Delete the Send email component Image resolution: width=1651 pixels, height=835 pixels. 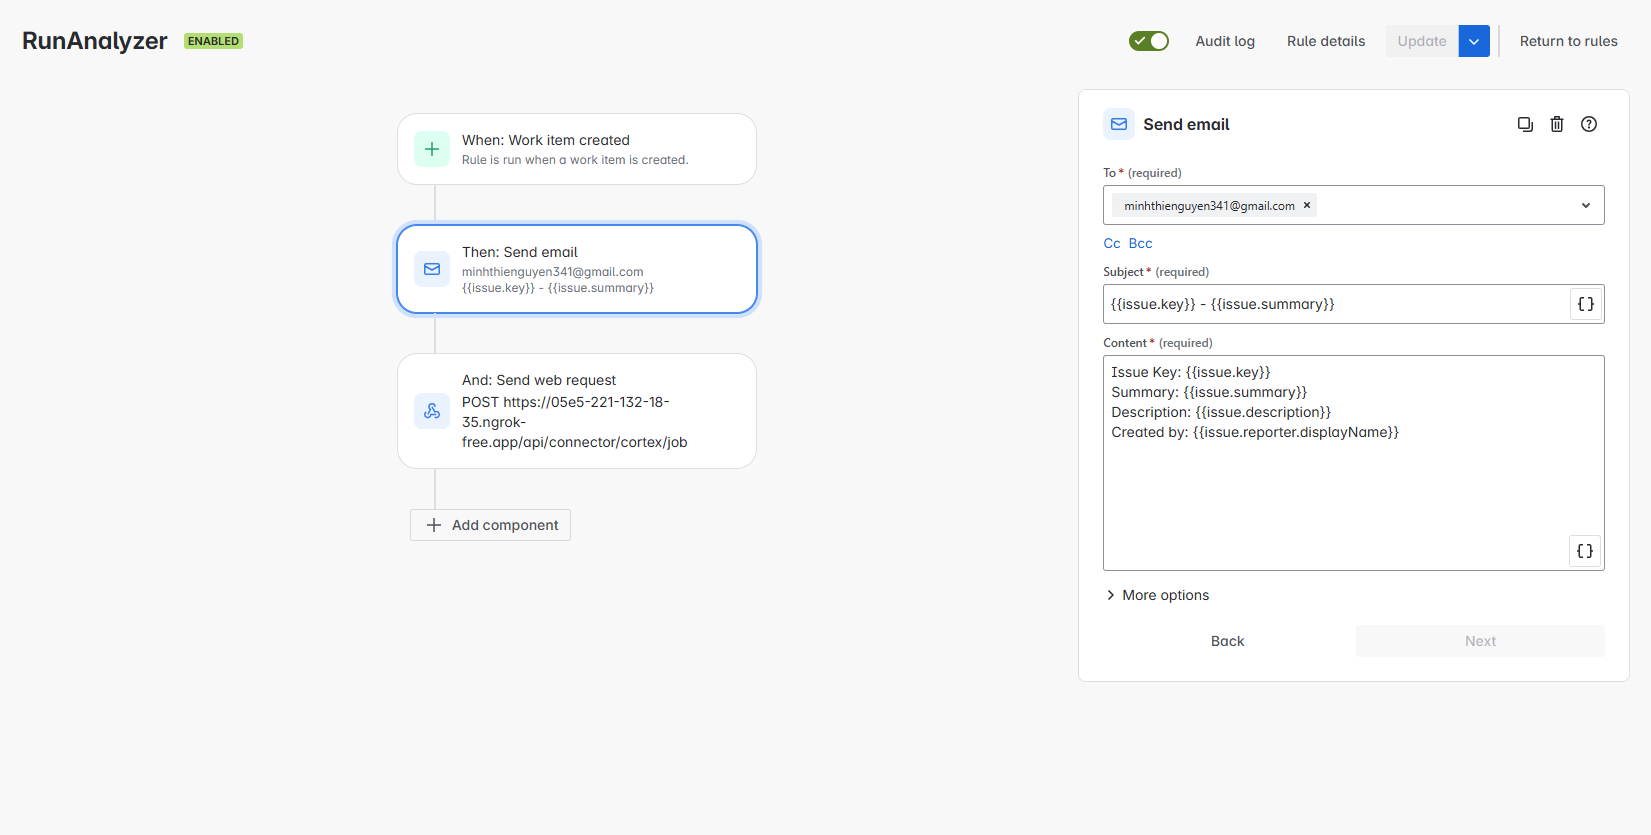tap(1557, 124)
